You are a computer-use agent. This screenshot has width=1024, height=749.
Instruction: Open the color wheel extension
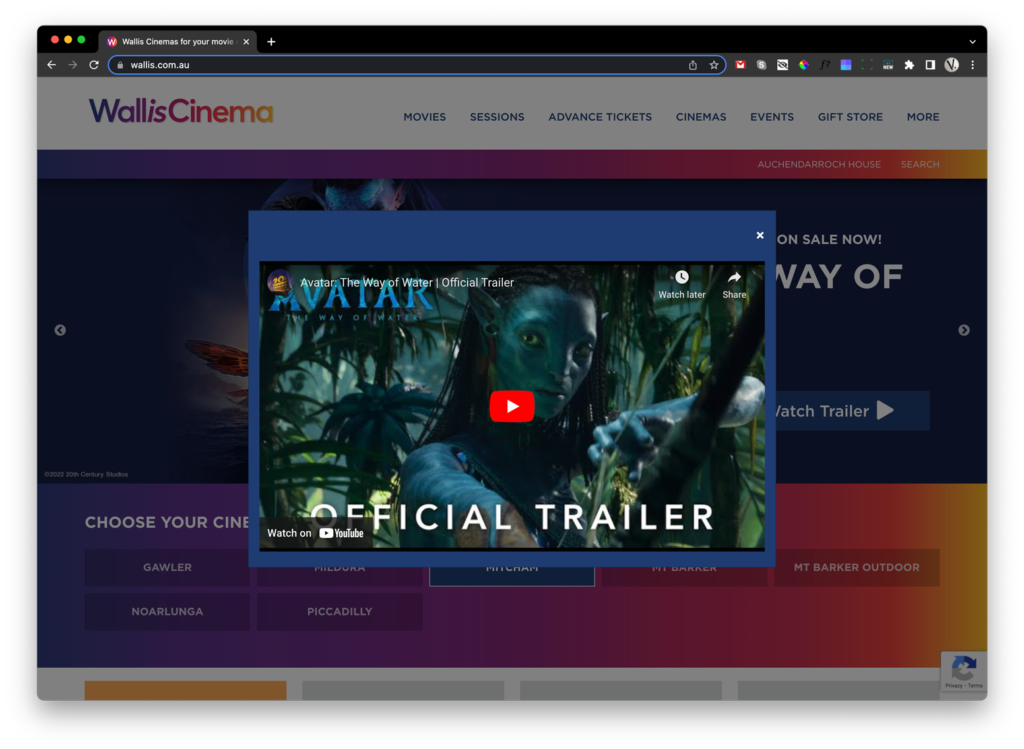click(803, 65)
